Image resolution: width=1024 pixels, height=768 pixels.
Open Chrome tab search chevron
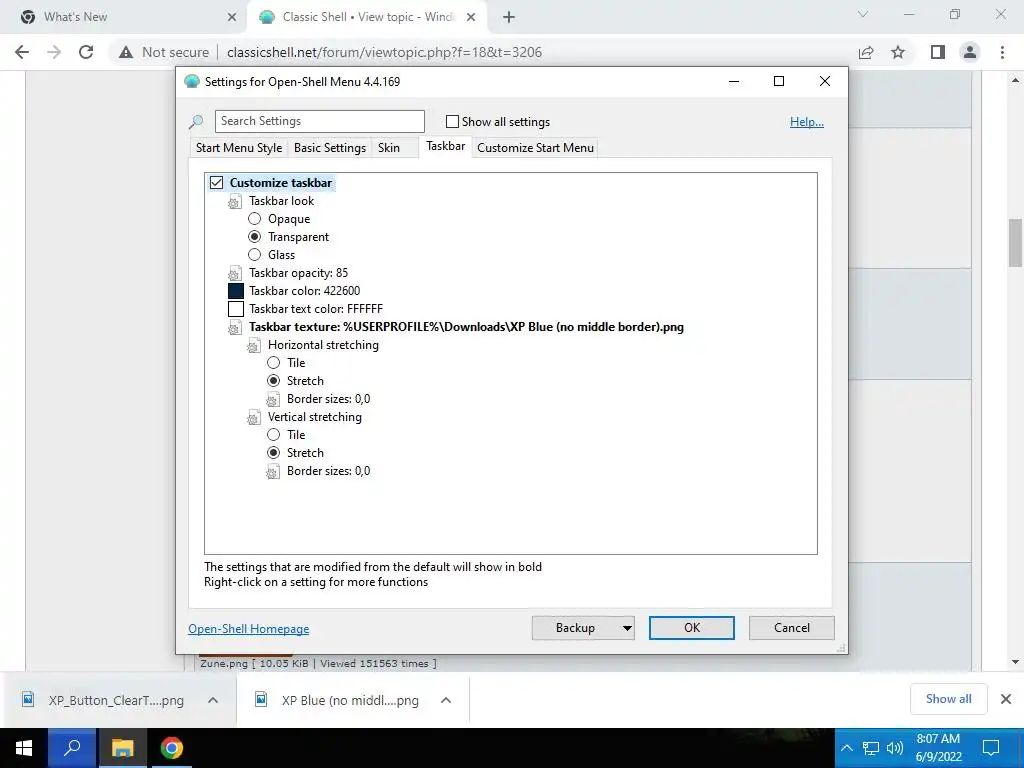pyautogui.click(x=863, y=14)
